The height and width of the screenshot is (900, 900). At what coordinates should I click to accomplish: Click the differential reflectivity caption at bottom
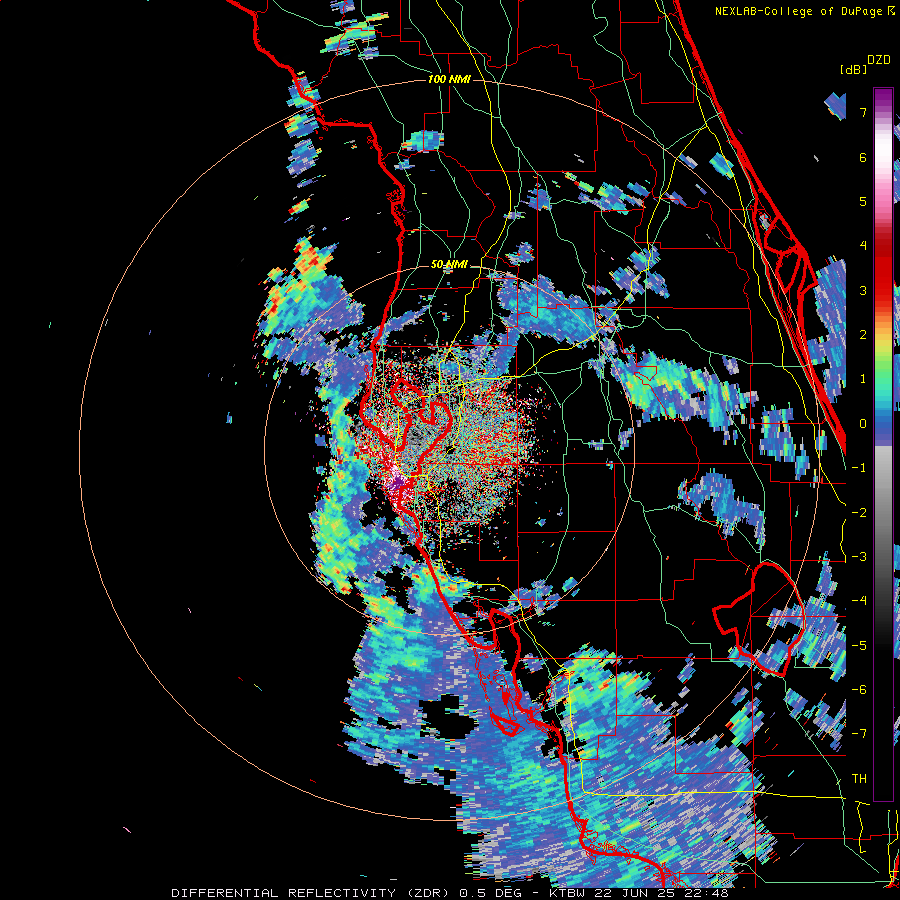click(x=449, y=893)
